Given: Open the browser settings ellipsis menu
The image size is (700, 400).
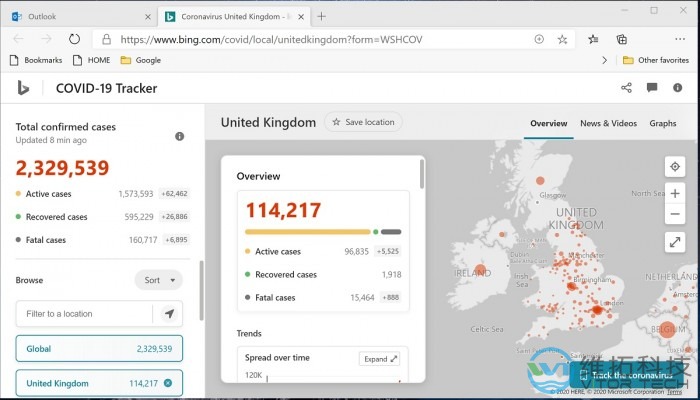Looking at the screenshot, I should pyautogui.click(x=680, y=39).
